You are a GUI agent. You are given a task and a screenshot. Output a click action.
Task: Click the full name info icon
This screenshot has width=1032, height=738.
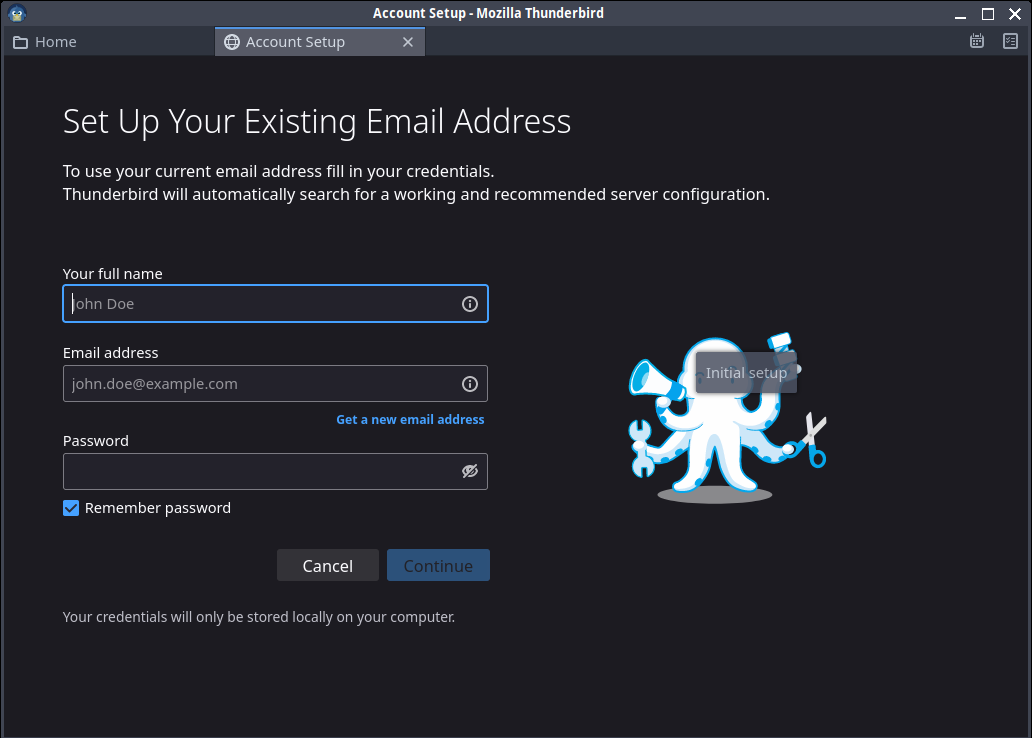pyautogui.click(x=469, y=303)
